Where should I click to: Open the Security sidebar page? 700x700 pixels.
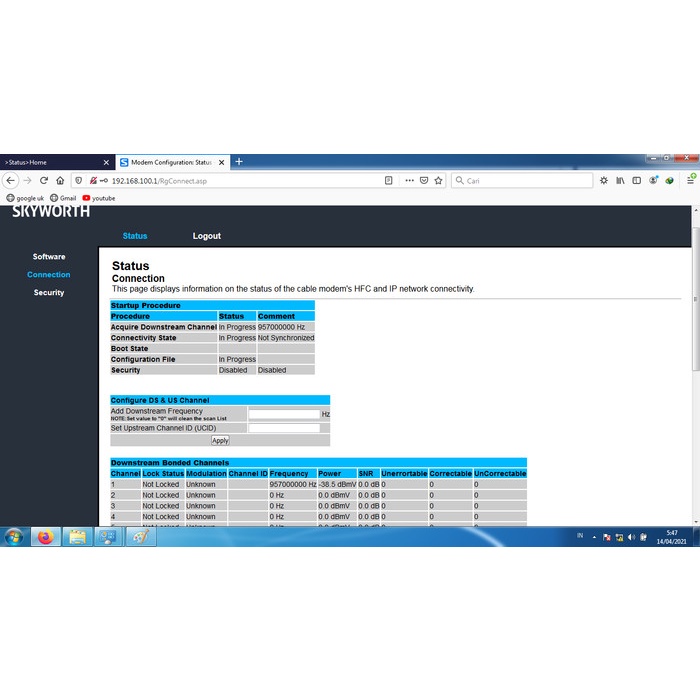[x=49, y=292]
